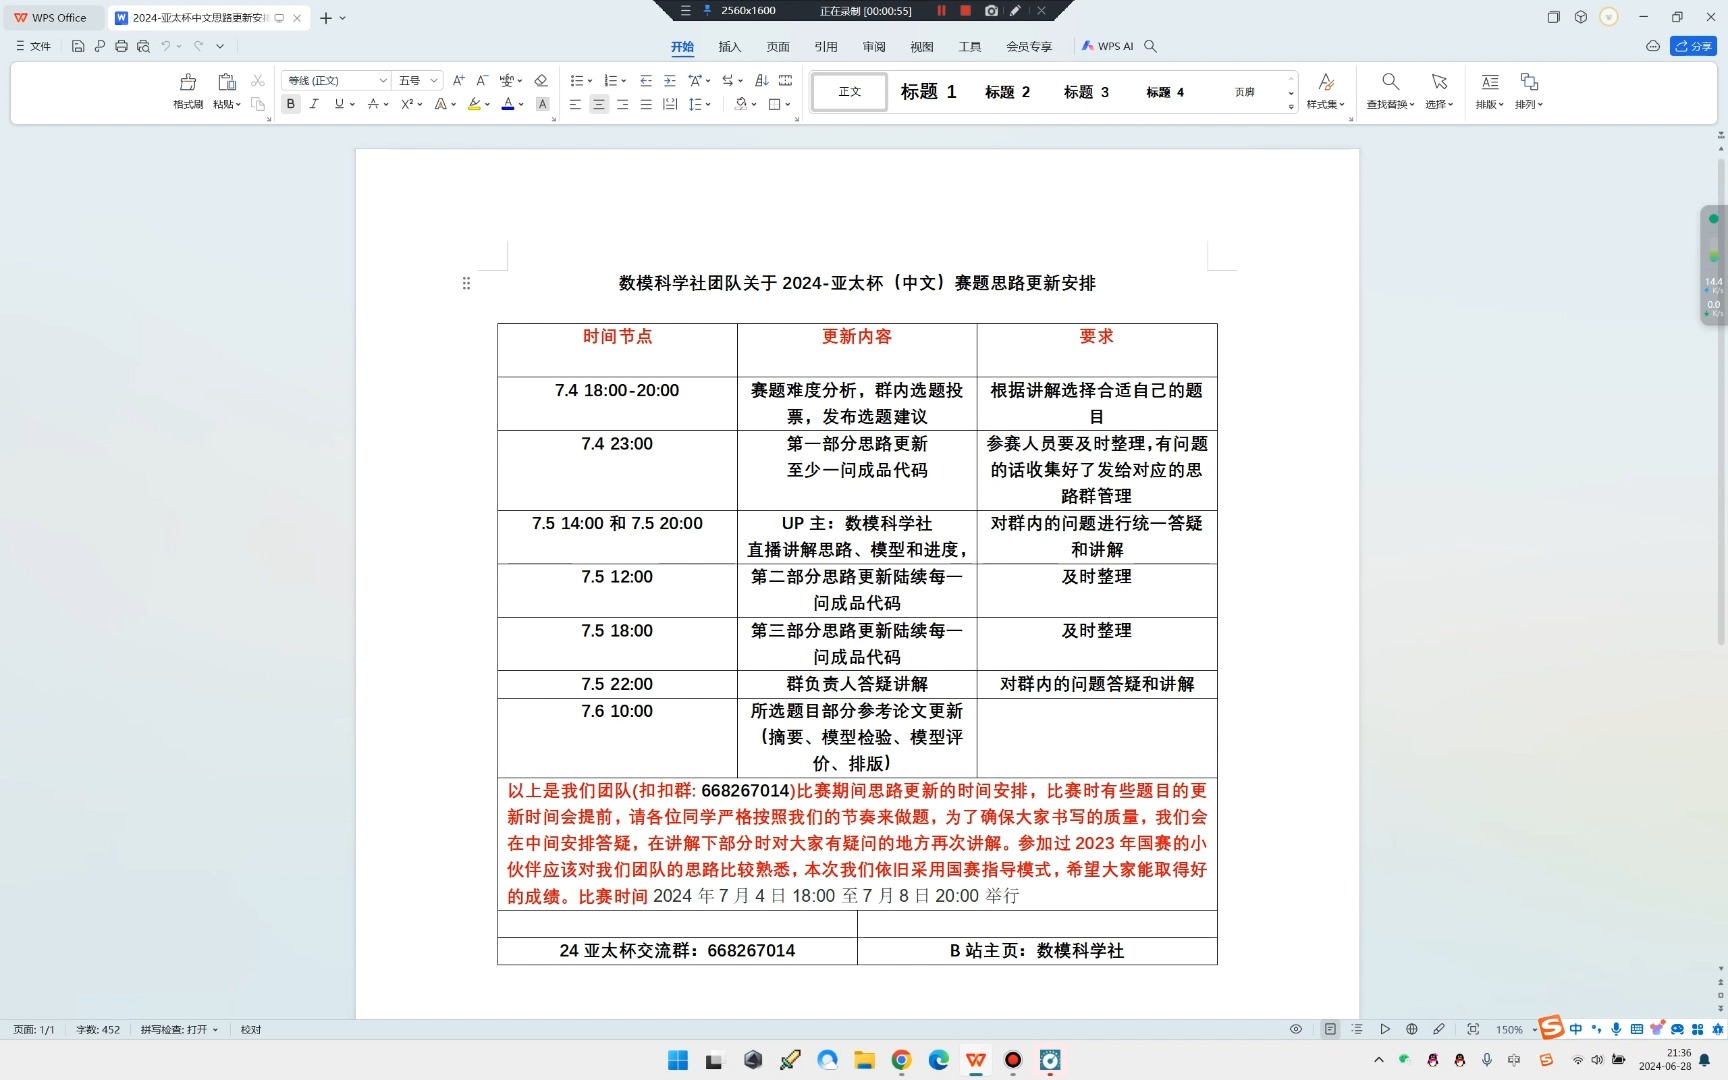The image size is (1728, 1080).
Task: Expand the bullet list options arrow
Action: (590, 81)
